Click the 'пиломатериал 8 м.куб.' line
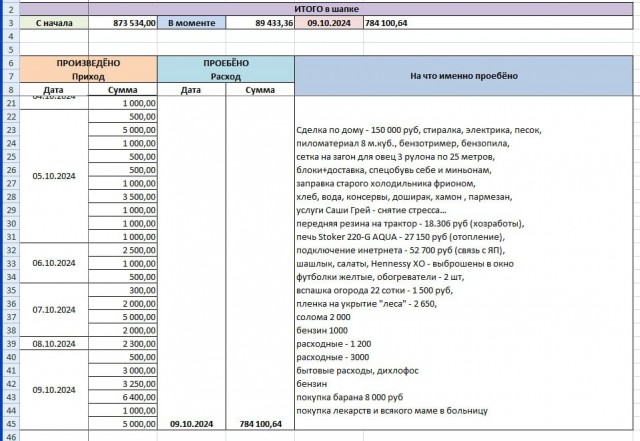 402,143
